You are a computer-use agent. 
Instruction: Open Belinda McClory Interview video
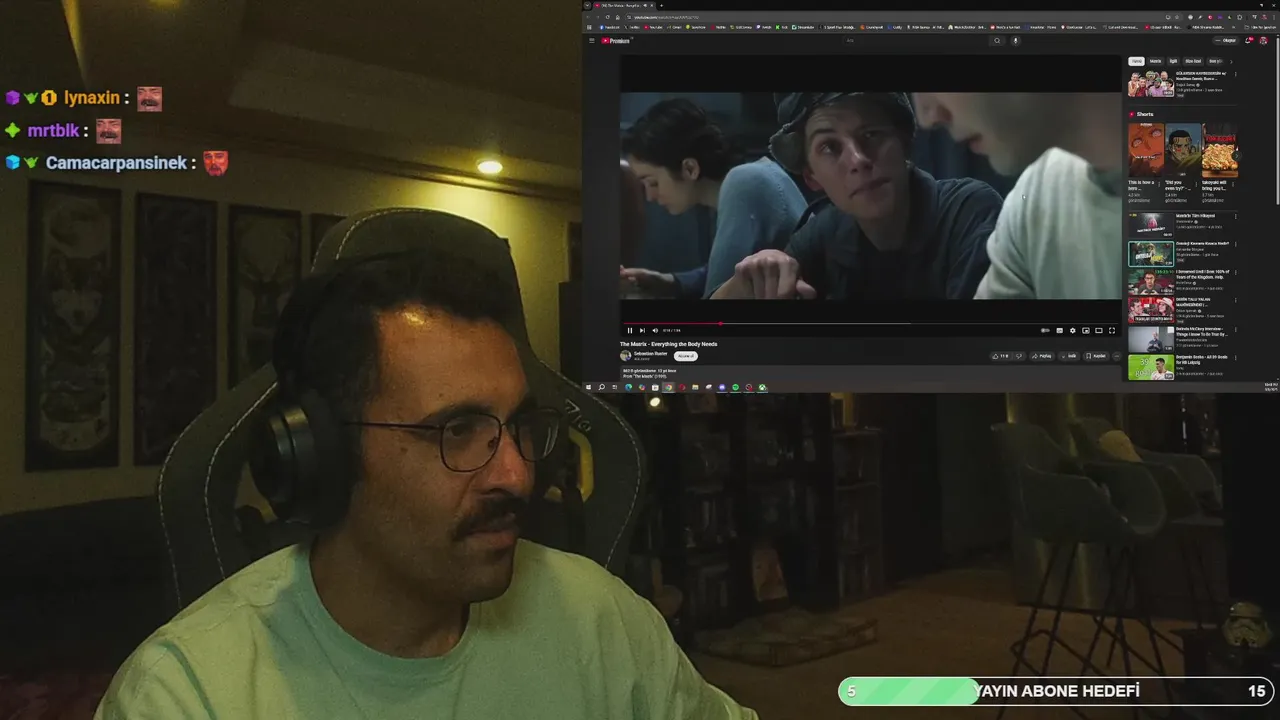point(1151,340)
